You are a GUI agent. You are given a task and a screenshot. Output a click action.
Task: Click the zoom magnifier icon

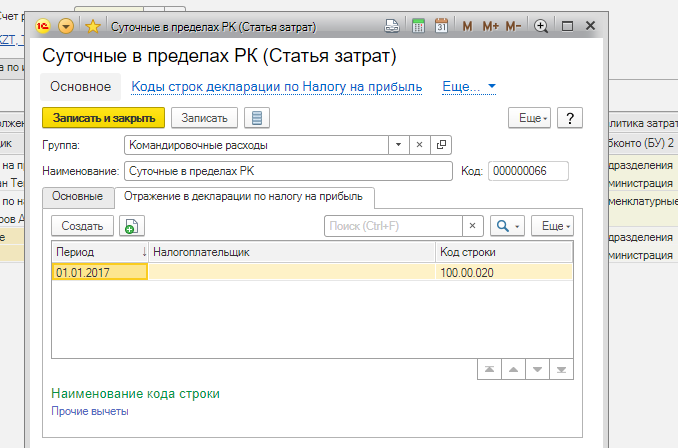[x=540, y=26]
